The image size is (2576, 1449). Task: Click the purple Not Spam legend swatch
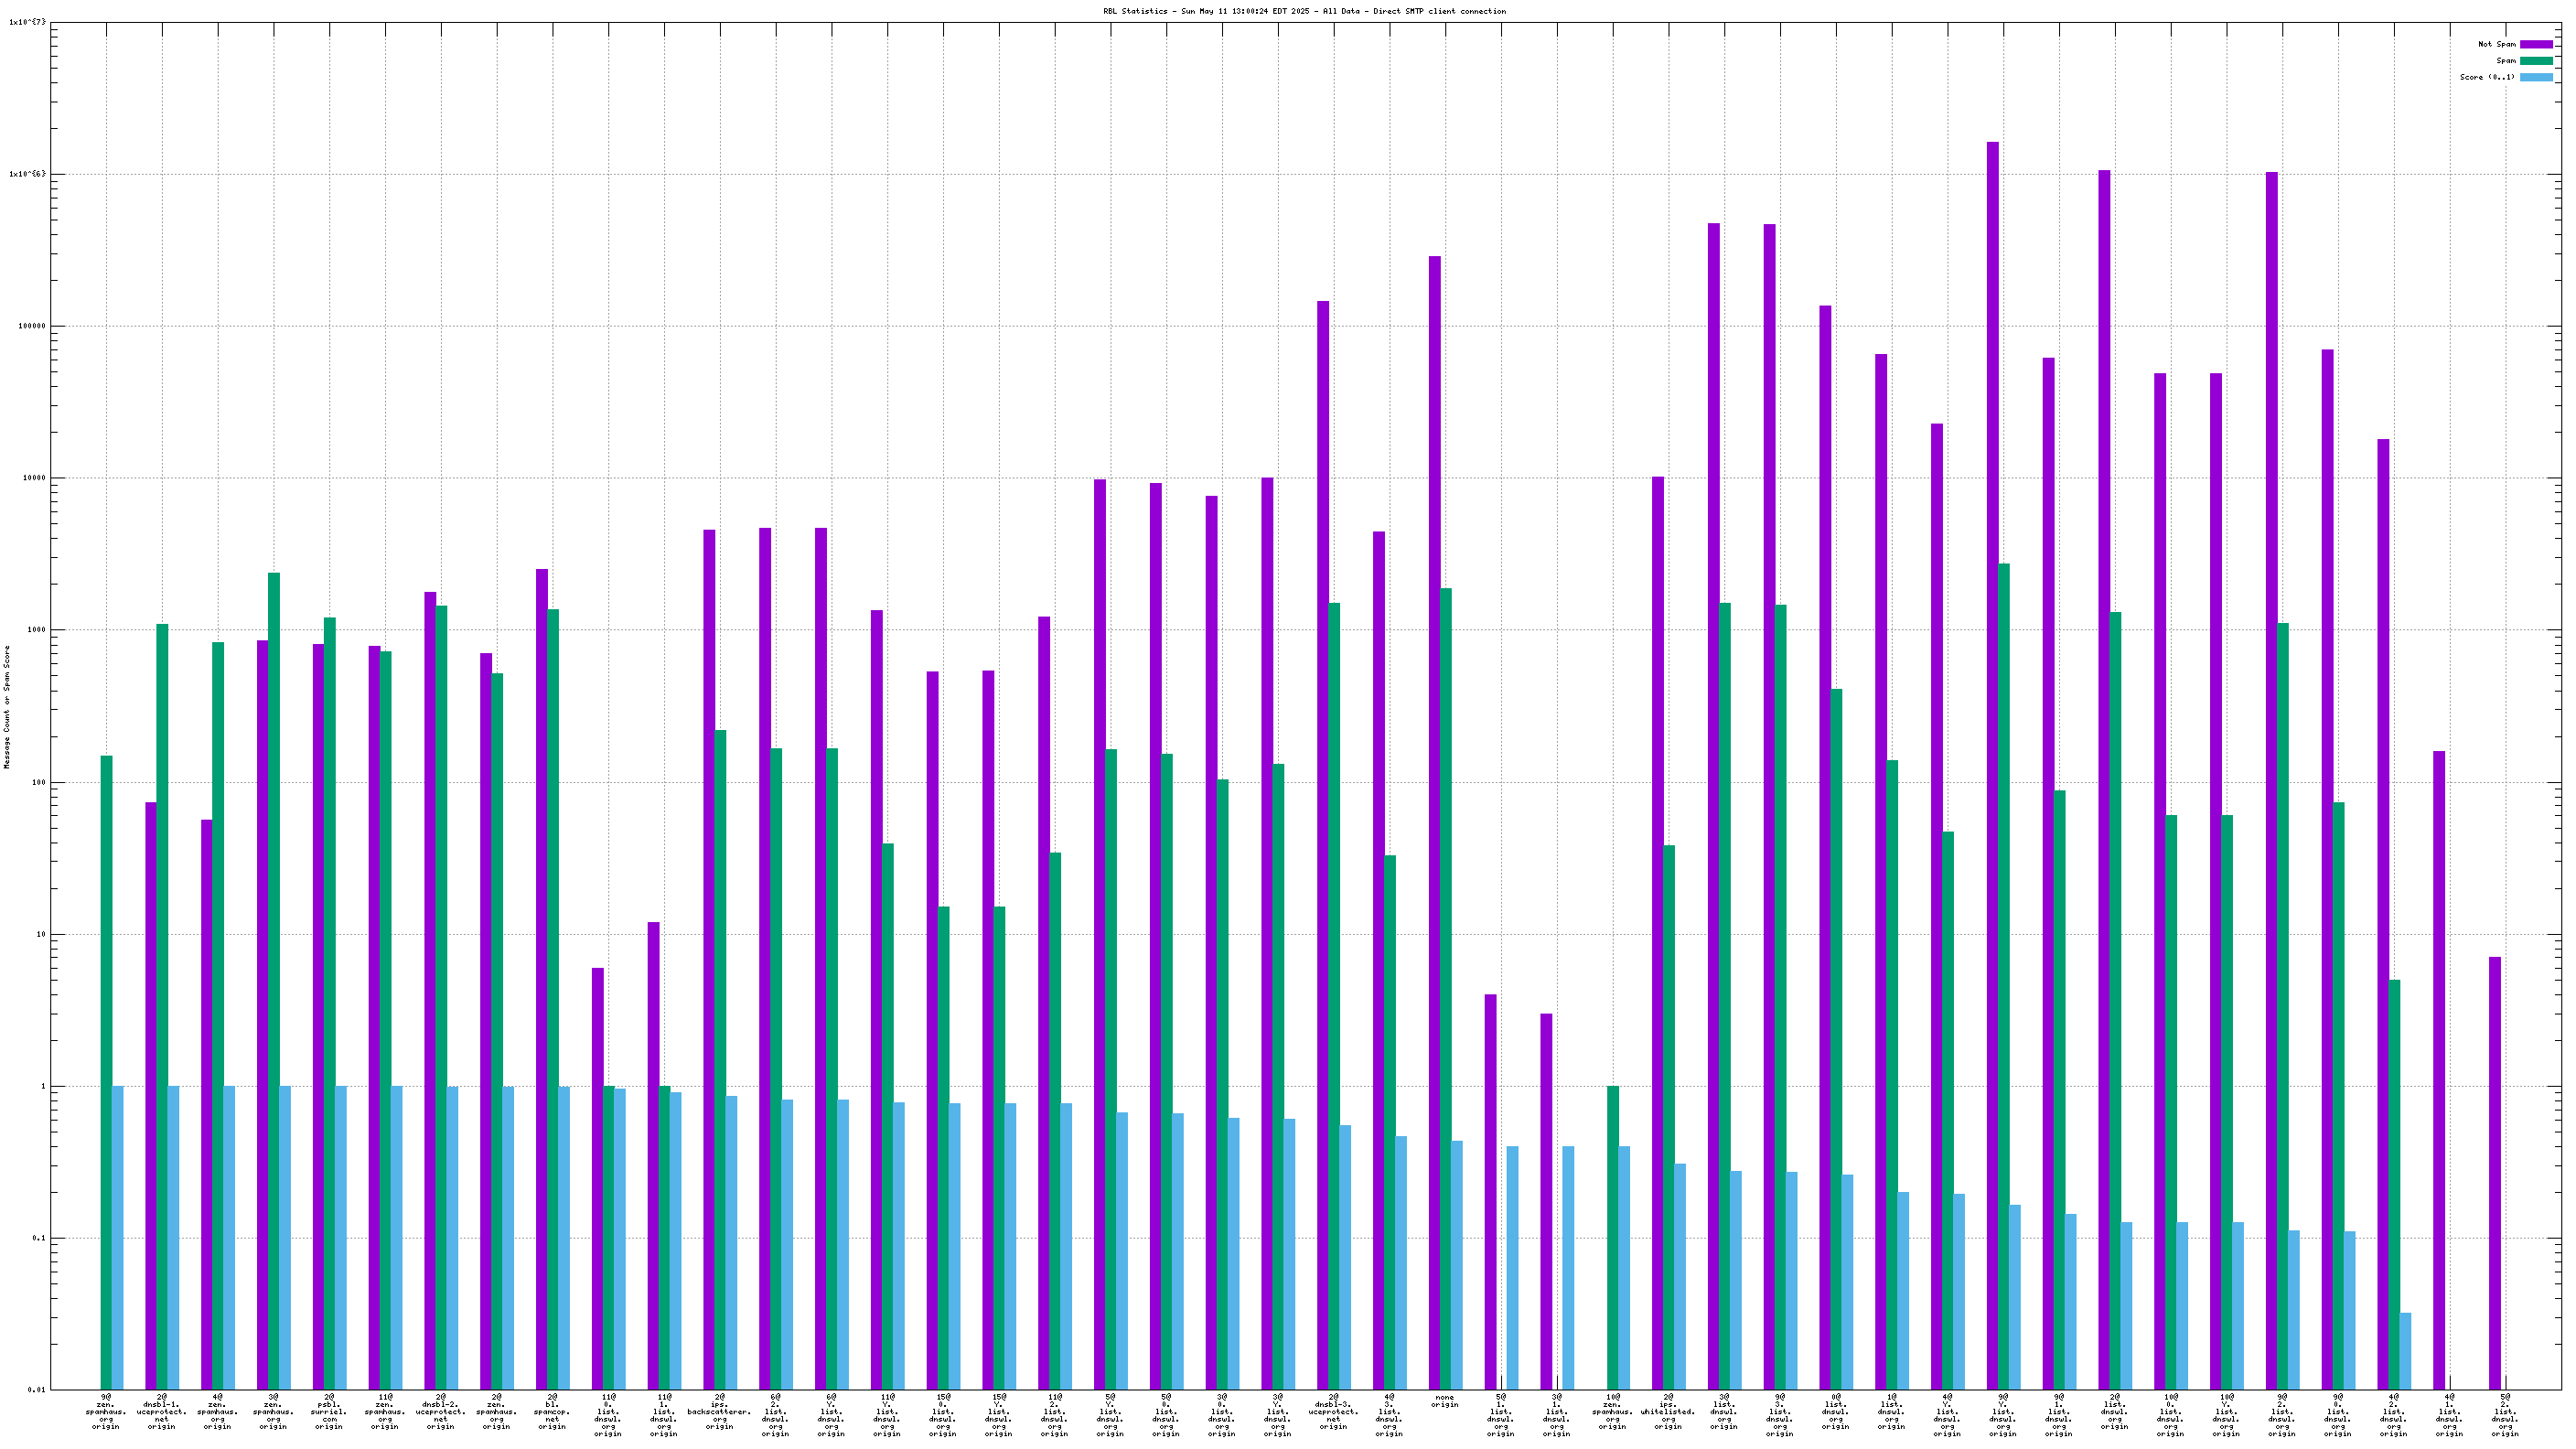(x=2535, y=44)
